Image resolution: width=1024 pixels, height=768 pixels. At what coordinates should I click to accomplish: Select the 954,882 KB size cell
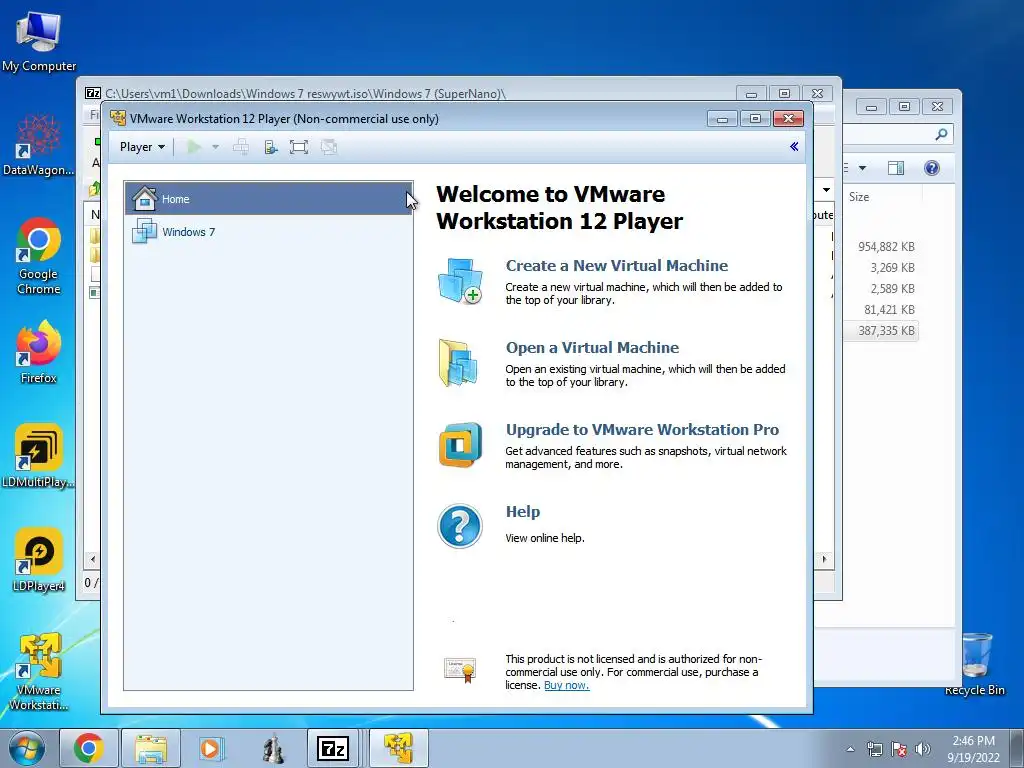tap(886, 247)
